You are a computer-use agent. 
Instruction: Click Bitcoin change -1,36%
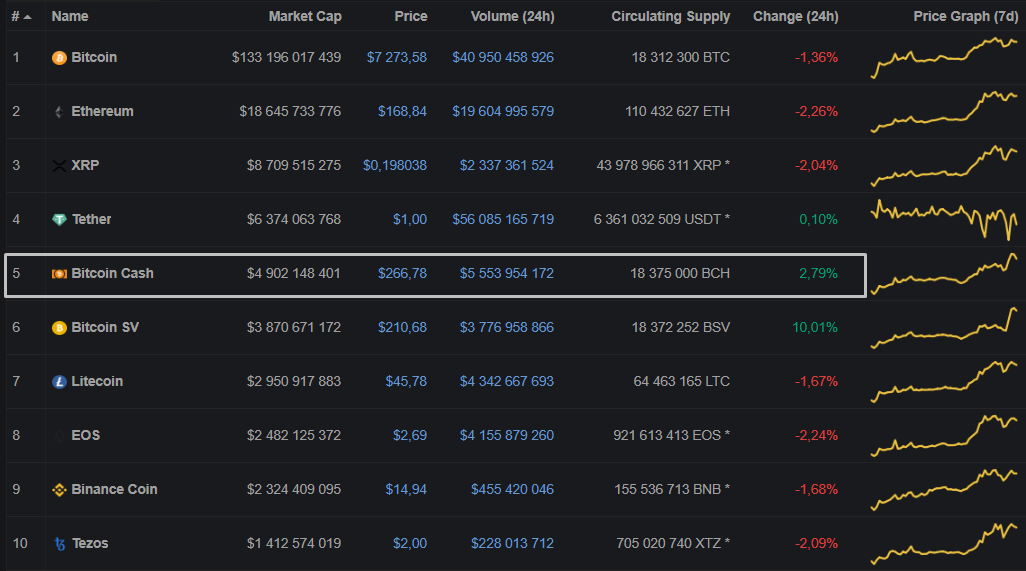pyautogui.click(x=816, y=58)
